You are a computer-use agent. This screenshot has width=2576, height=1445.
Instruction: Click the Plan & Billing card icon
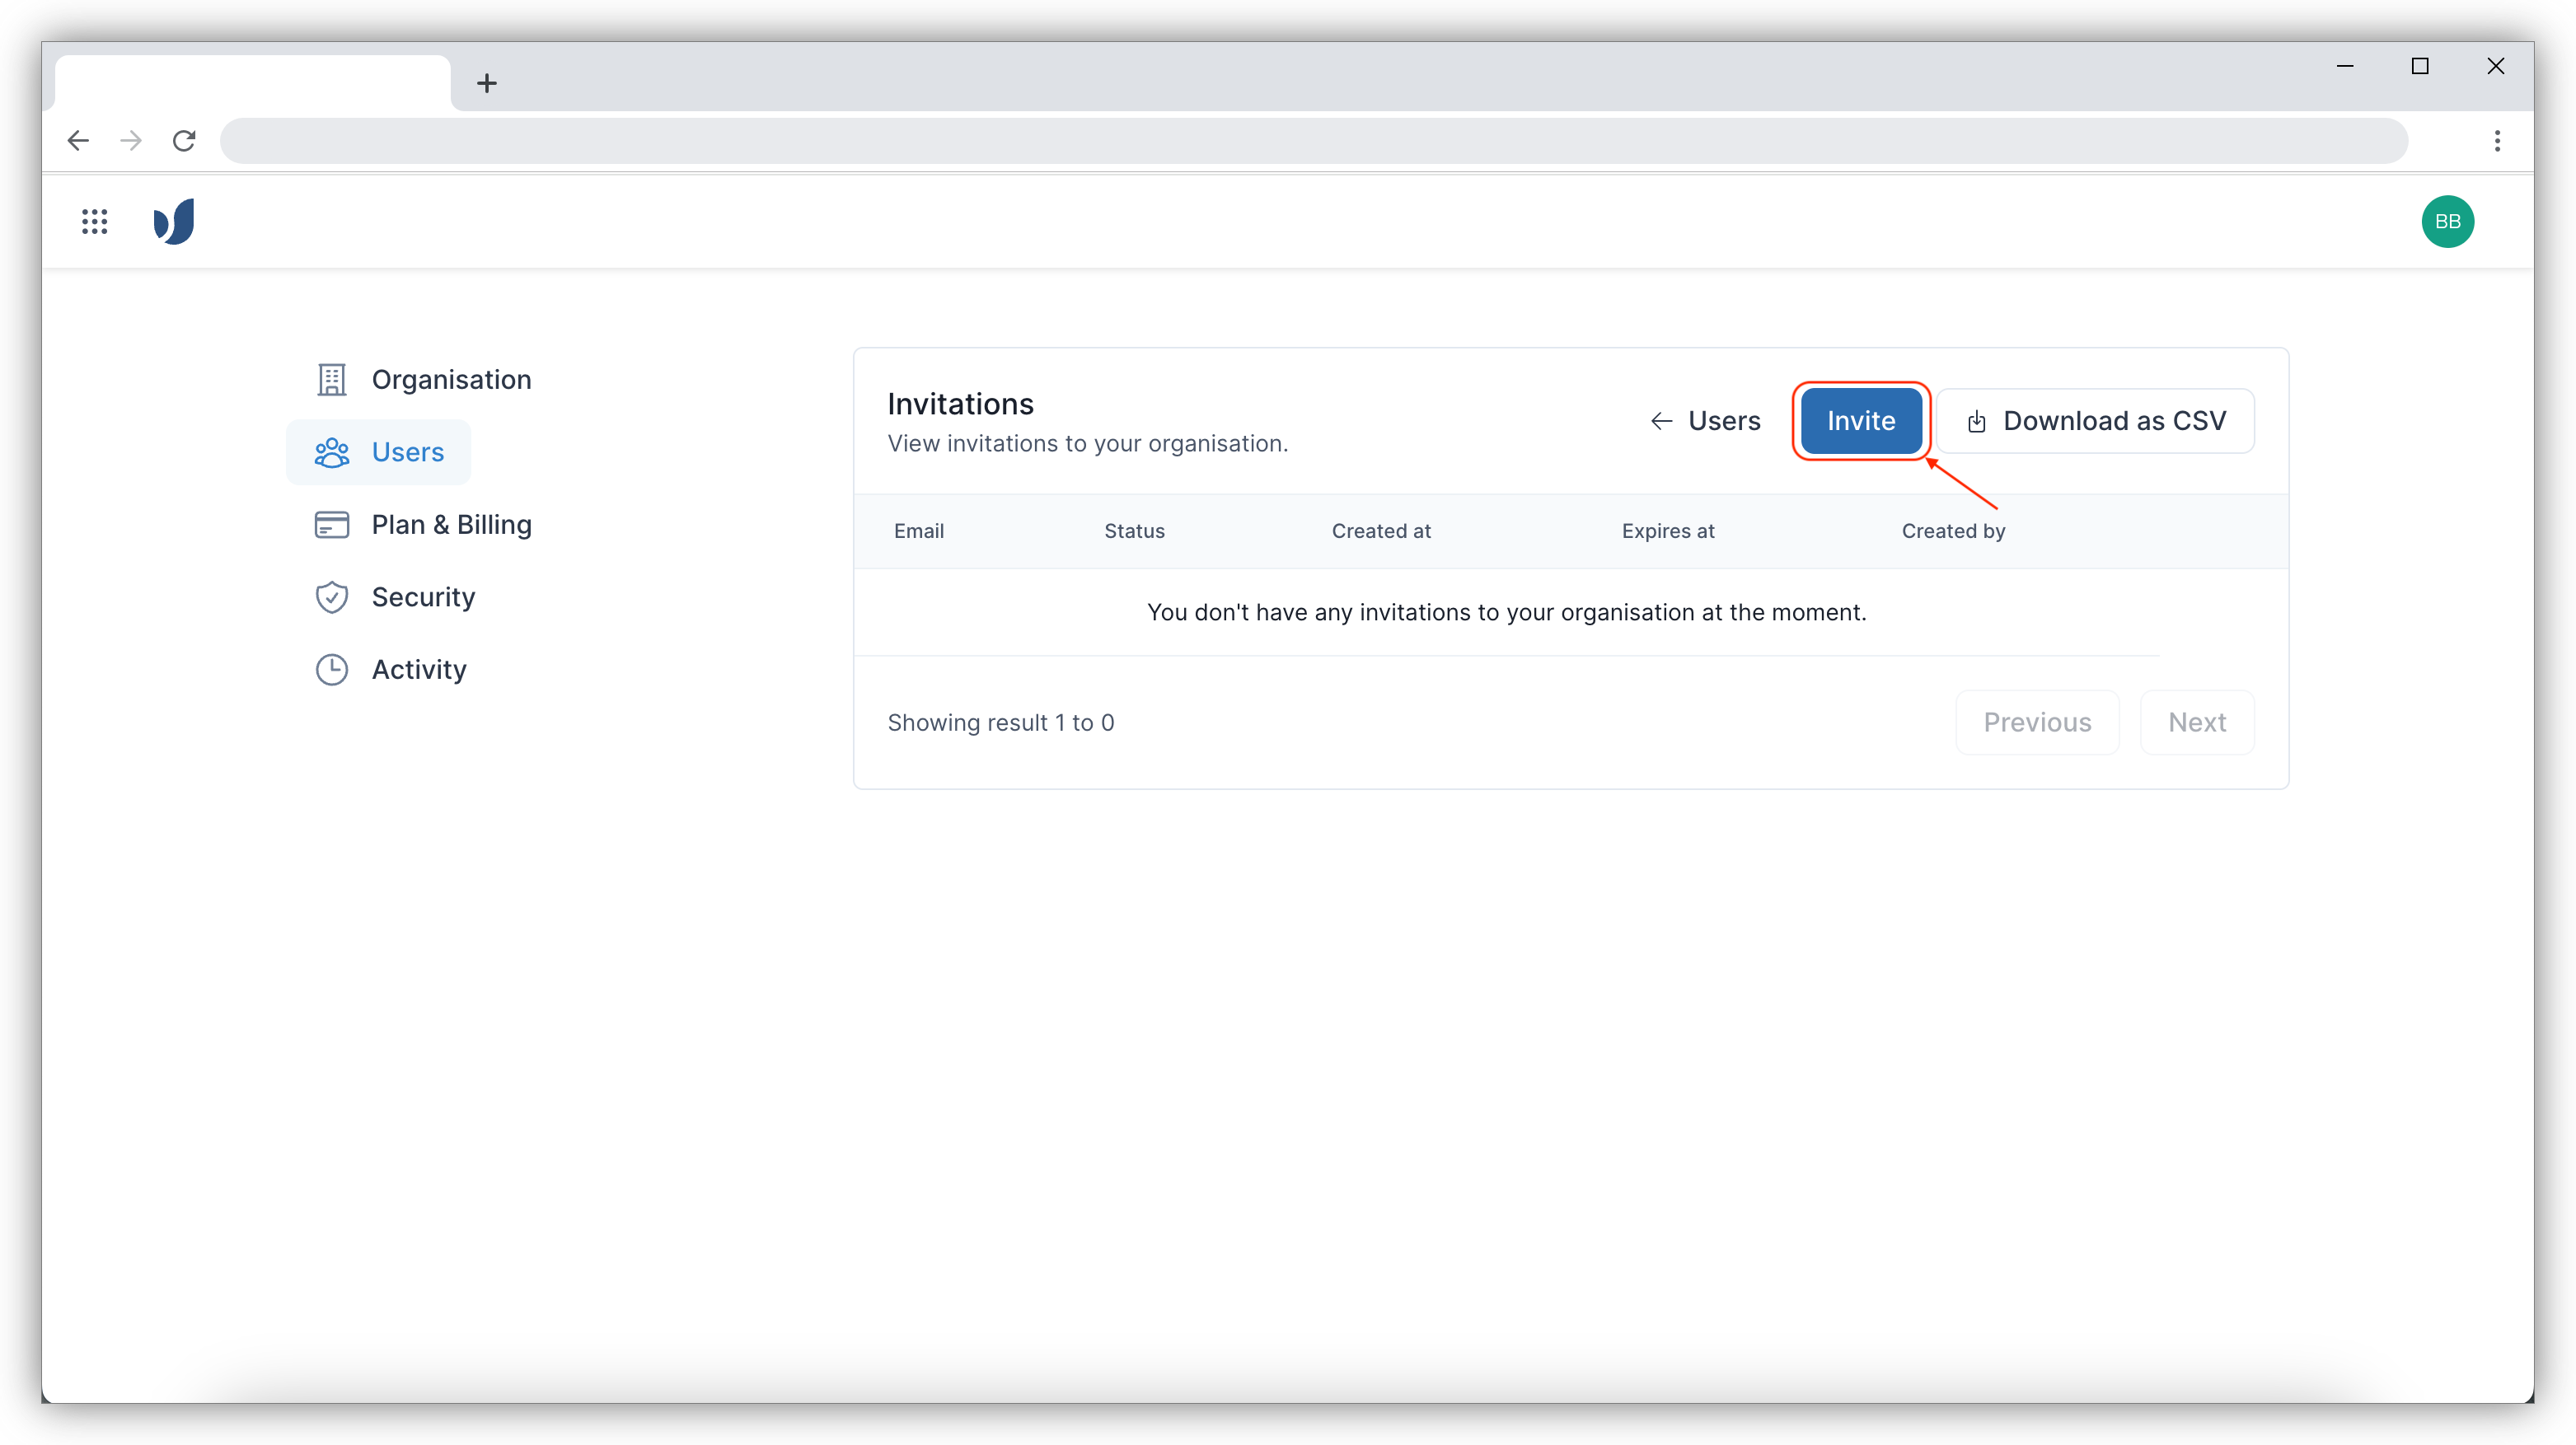coord(331,525)
